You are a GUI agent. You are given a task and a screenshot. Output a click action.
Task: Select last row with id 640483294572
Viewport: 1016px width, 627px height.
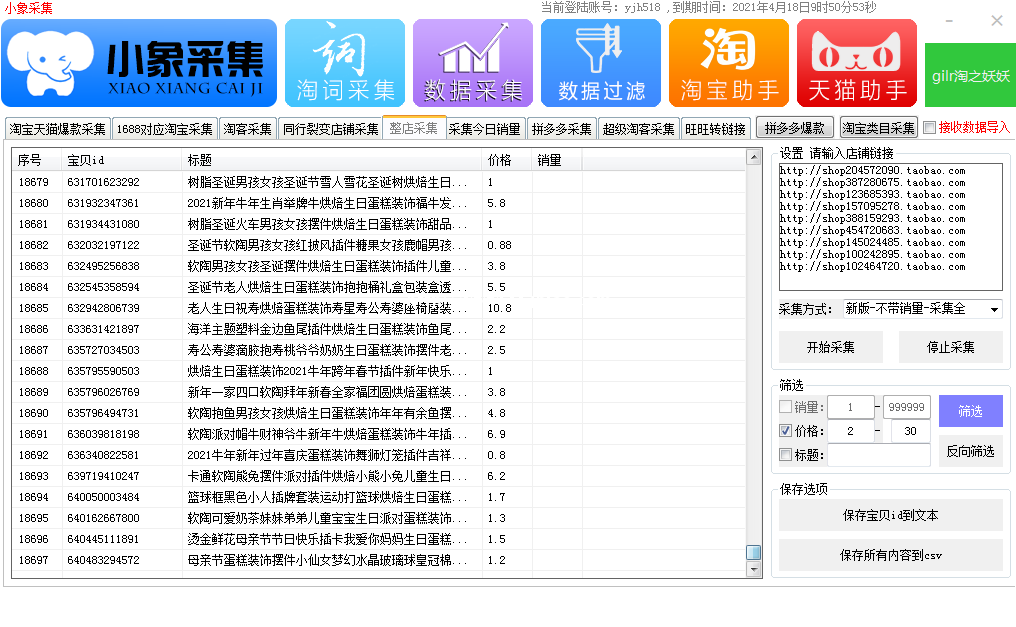[x=378, y=560]
